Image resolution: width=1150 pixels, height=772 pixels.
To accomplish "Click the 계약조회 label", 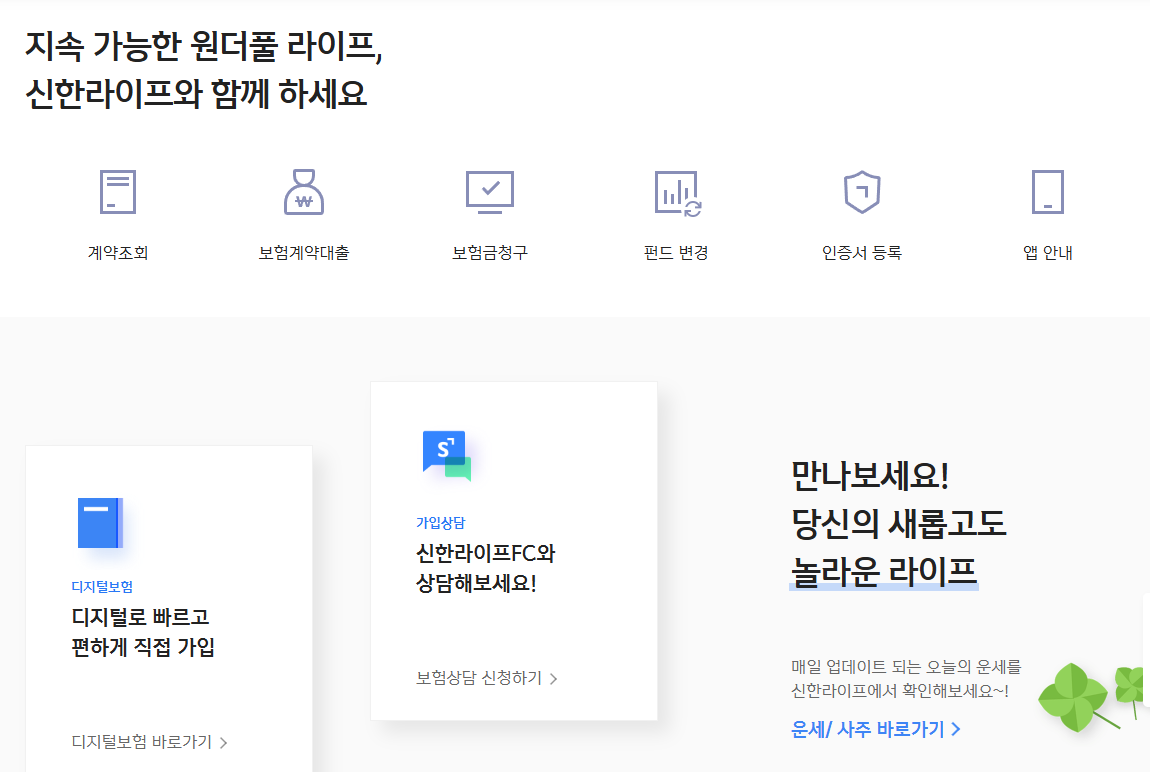I will (118, 253).
